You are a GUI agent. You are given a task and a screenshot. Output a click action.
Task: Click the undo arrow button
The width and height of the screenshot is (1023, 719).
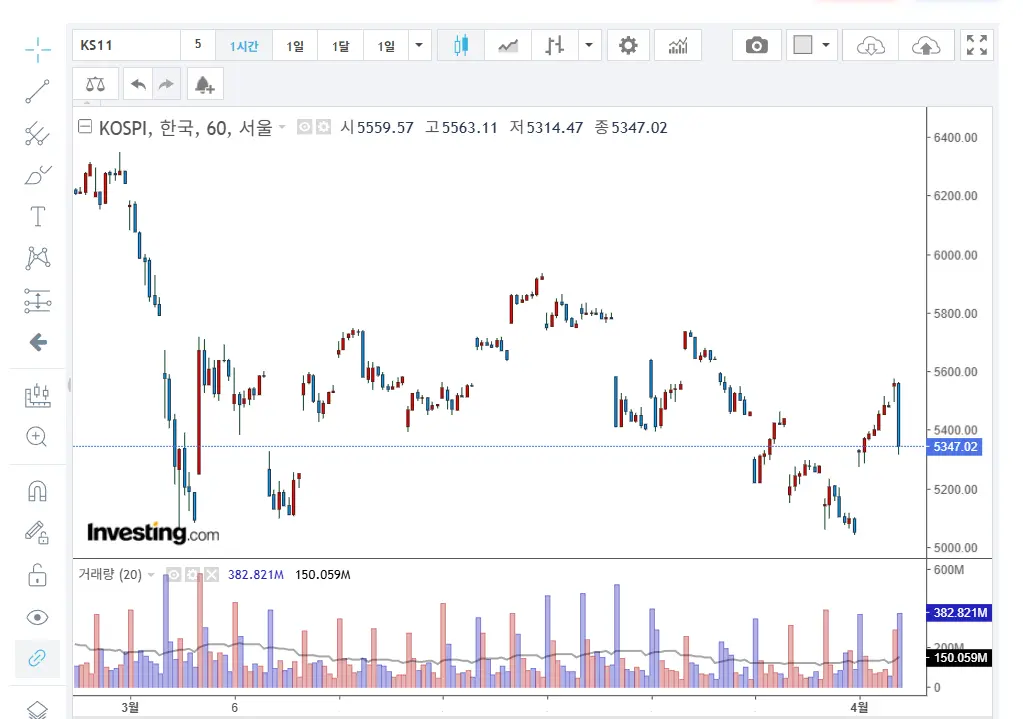coord(138,85)
